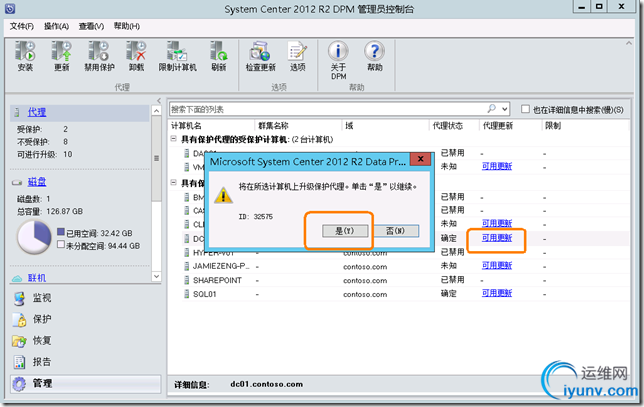Open the 代理 (Agents) link
This screenshot has width=644, height=407.
(37, 112)
